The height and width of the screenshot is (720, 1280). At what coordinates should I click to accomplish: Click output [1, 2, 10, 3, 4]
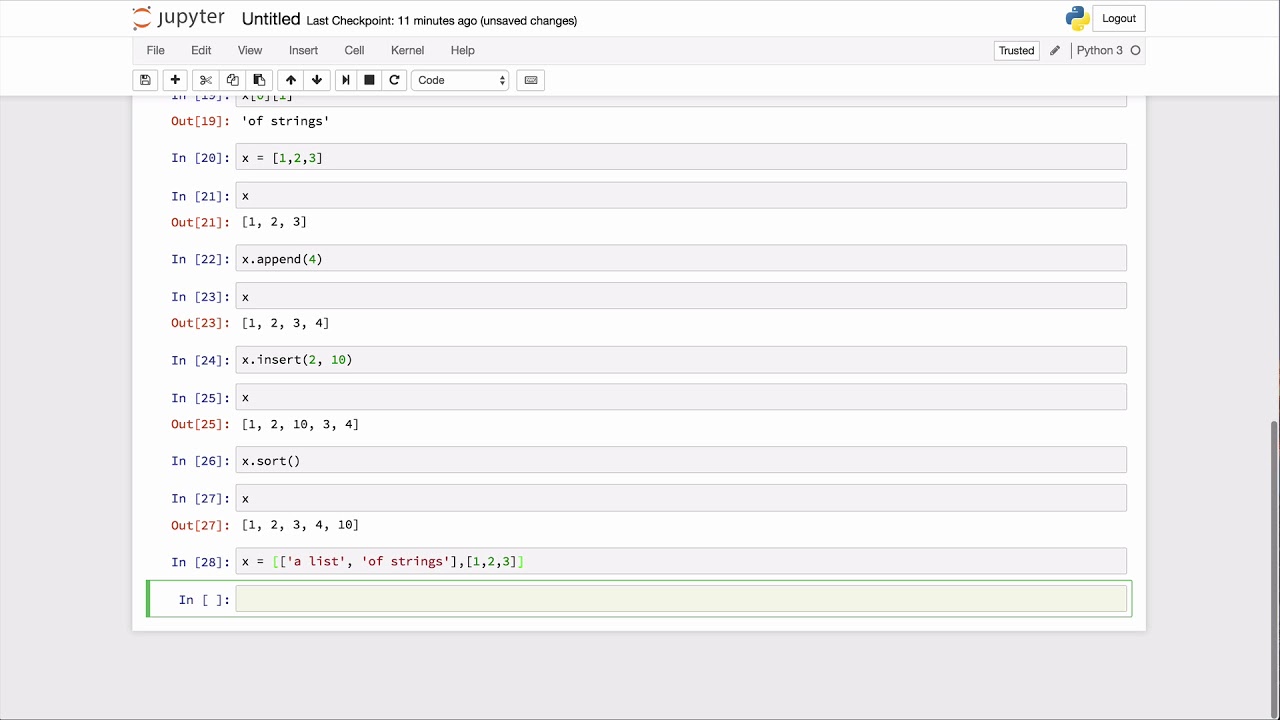tap(300, 424)
